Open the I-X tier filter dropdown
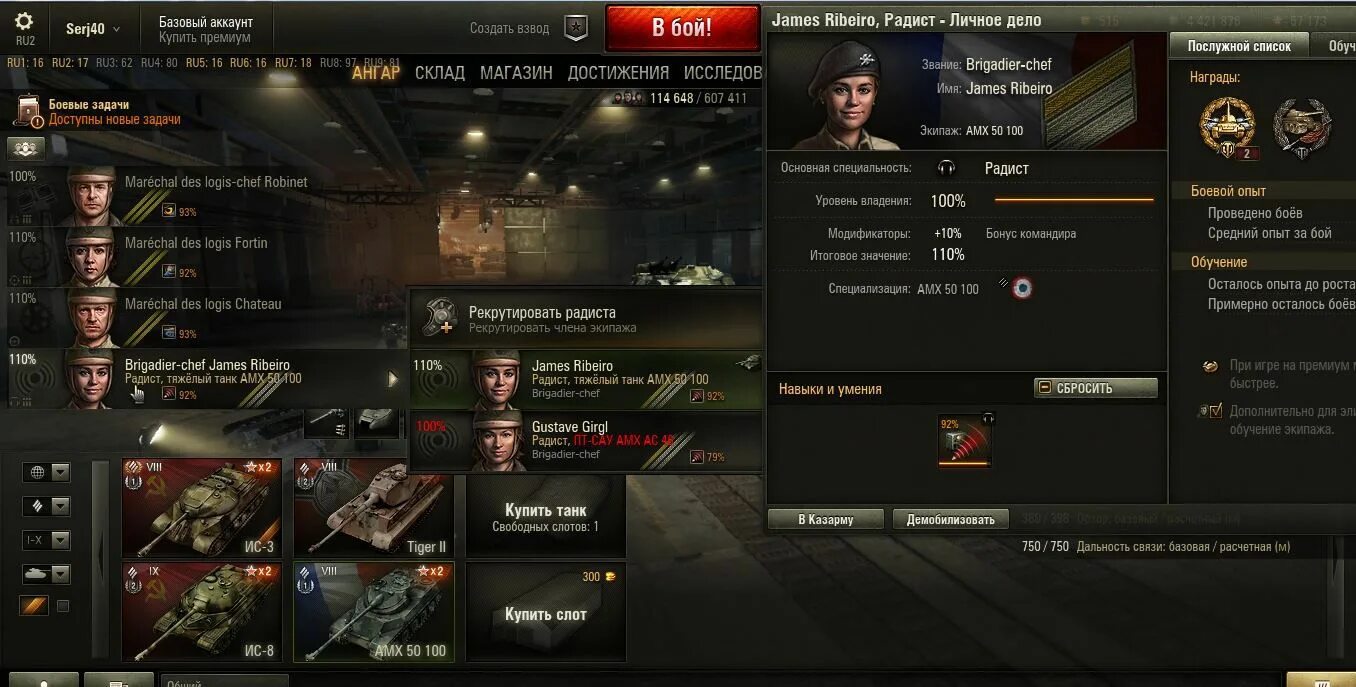The width and height of the screenshot is (1356, 687). tap(46, 540)
